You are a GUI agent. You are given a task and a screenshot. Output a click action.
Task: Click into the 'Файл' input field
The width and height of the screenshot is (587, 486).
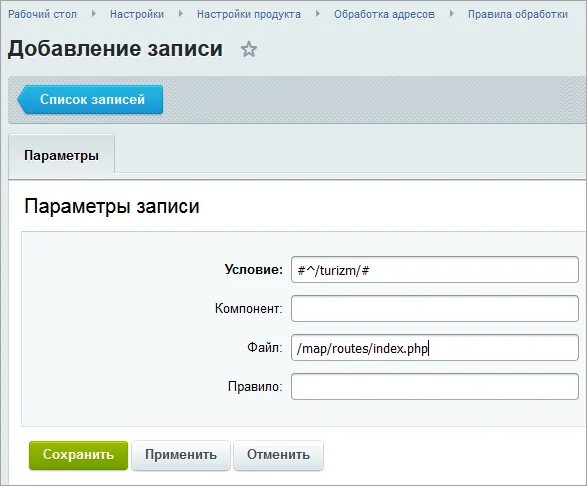point(435,347)
